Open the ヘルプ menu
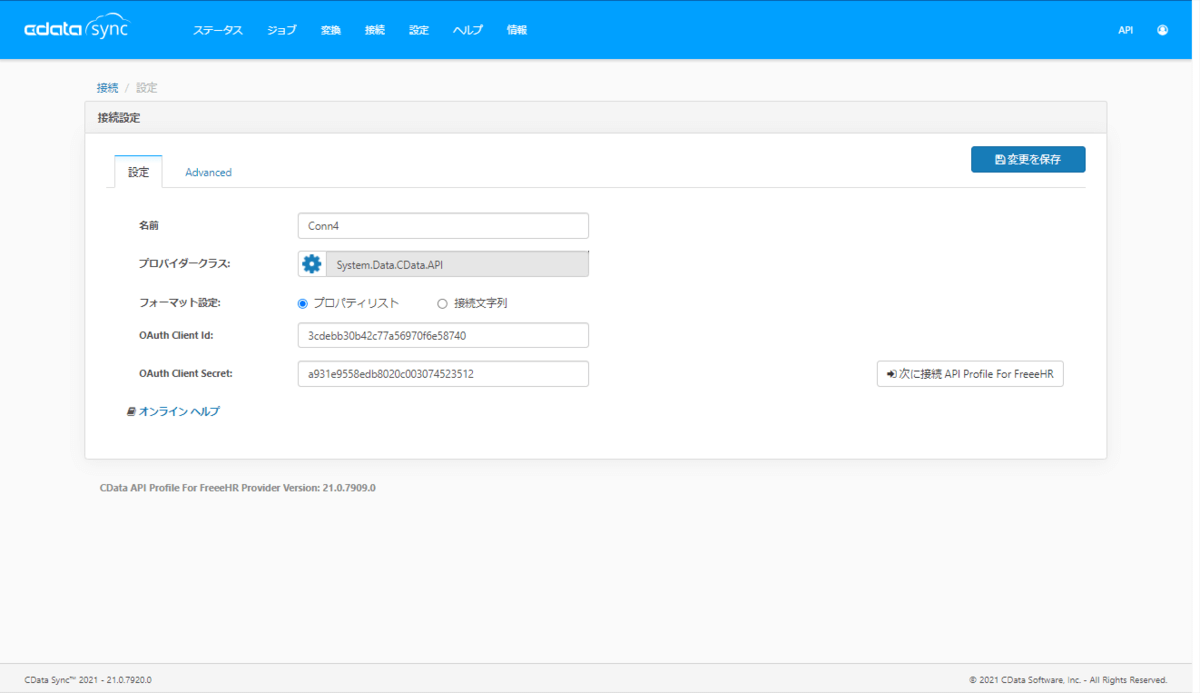Image resolution: width=1200 pixels, height=693 pixels. click(x=468, y=30)
